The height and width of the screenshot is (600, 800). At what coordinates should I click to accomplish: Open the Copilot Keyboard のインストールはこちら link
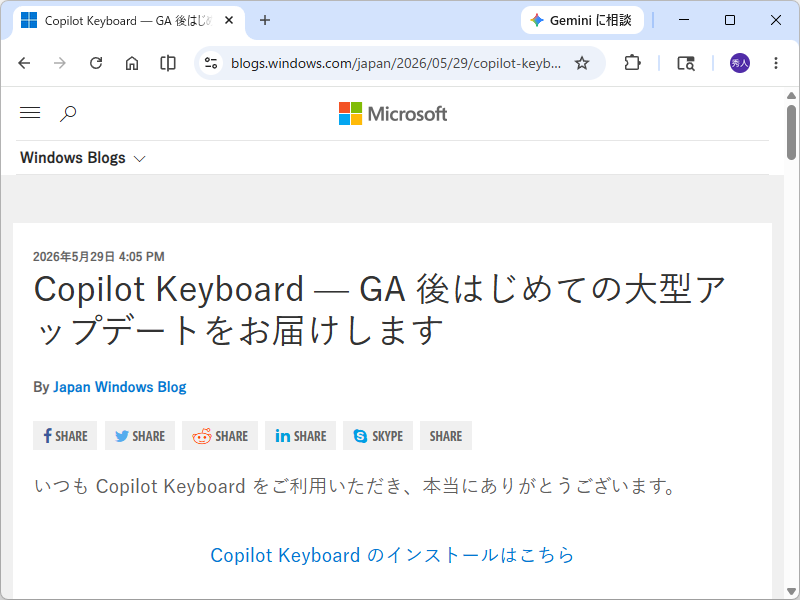(x=392, y=555)
